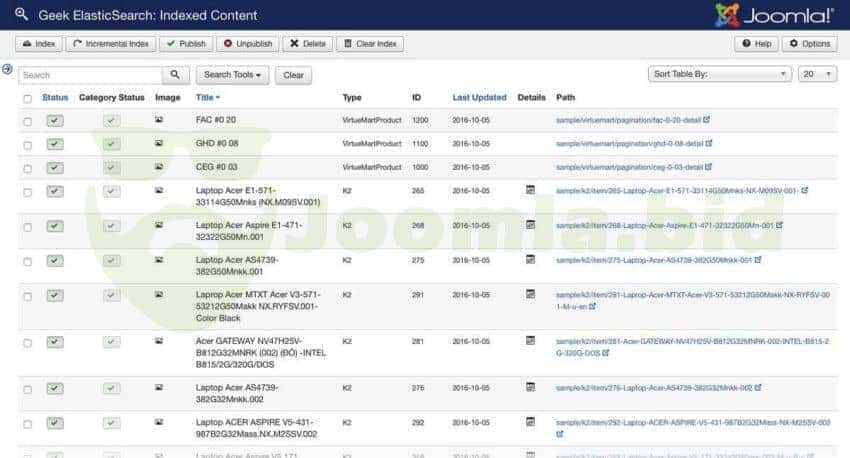The height and width of the screenshot is (458, 850).
Task: Open details icon for Acer GATEWAY NV47H25V
Action: pos(531,340)
